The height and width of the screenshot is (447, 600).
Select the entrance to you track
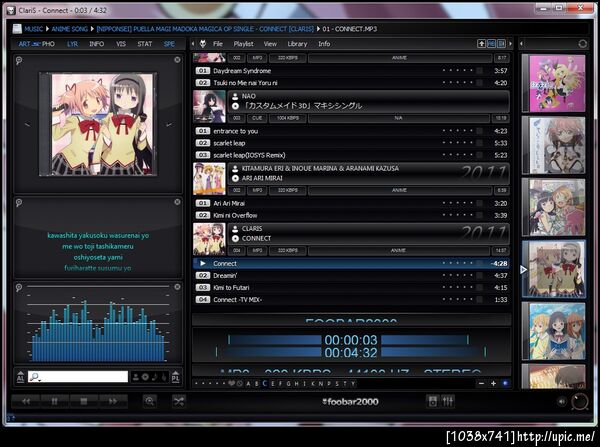[351, 131]
